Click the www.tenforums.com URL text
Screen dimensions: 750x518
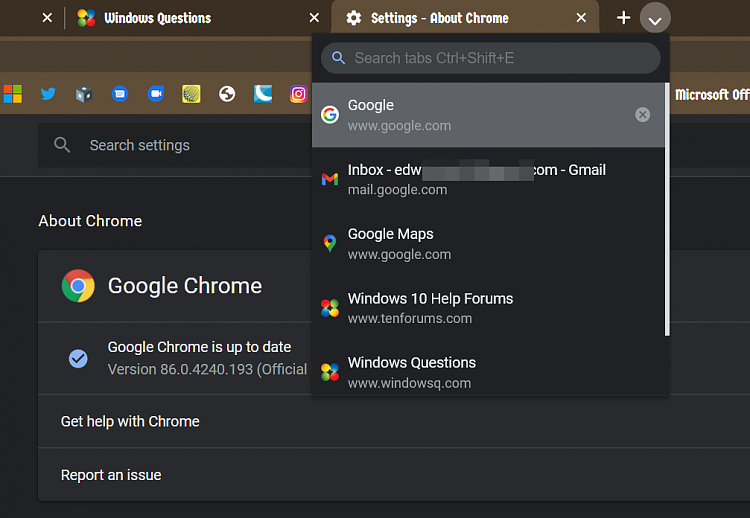click(410, 319)
